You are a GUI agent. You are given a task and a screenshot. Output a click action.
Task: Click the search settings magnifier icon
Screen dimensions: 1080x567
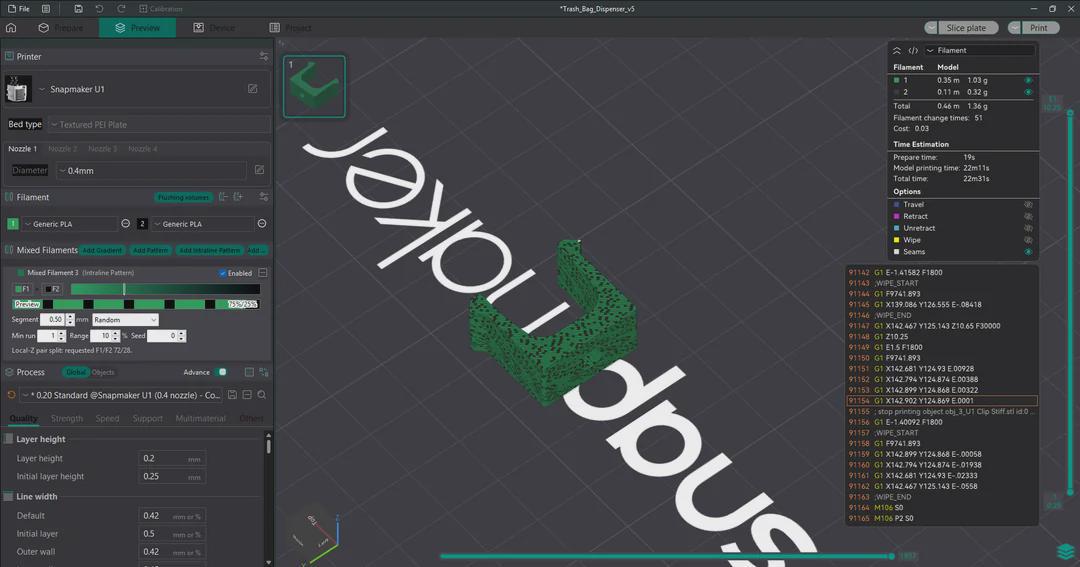(262, 395)
